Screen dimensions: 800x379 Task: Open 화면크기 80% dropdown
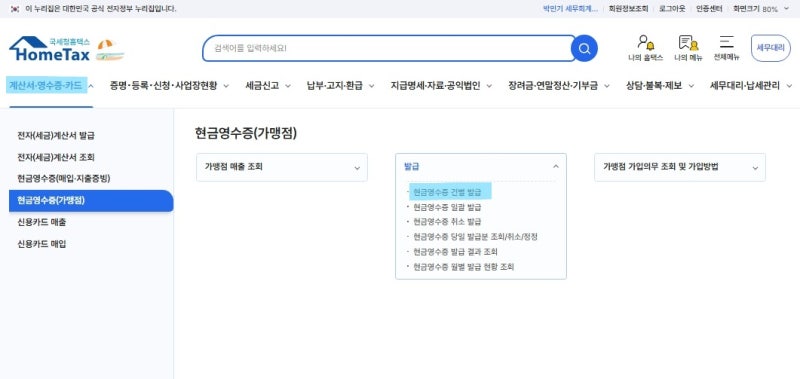(x=761, y=9)
